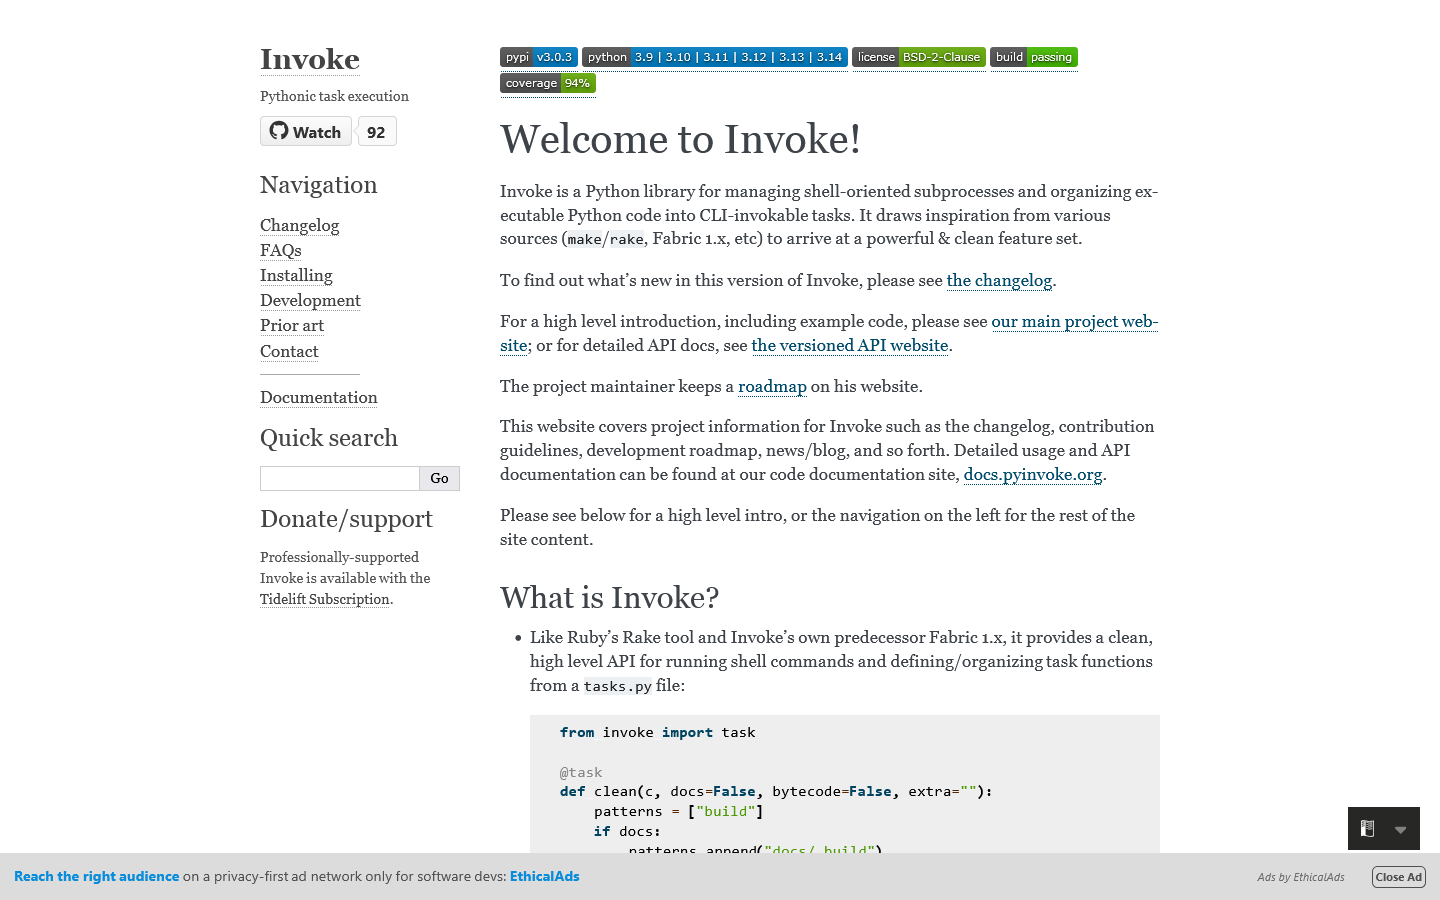Click the license BSD-2-Clause badge
Screen dimensions: 1440x900
(918, 57)
